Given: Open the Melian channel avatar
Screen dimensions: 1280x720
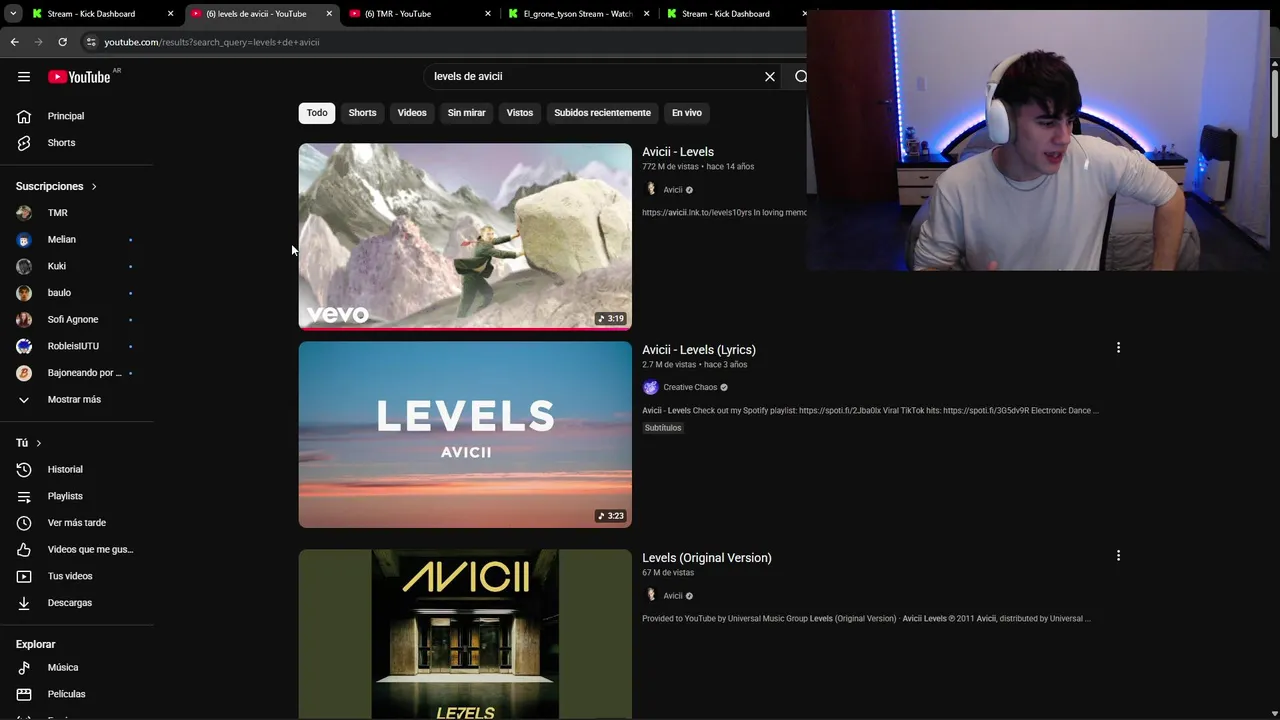Looking at the screenshot, I should click(x=24, y=239).
